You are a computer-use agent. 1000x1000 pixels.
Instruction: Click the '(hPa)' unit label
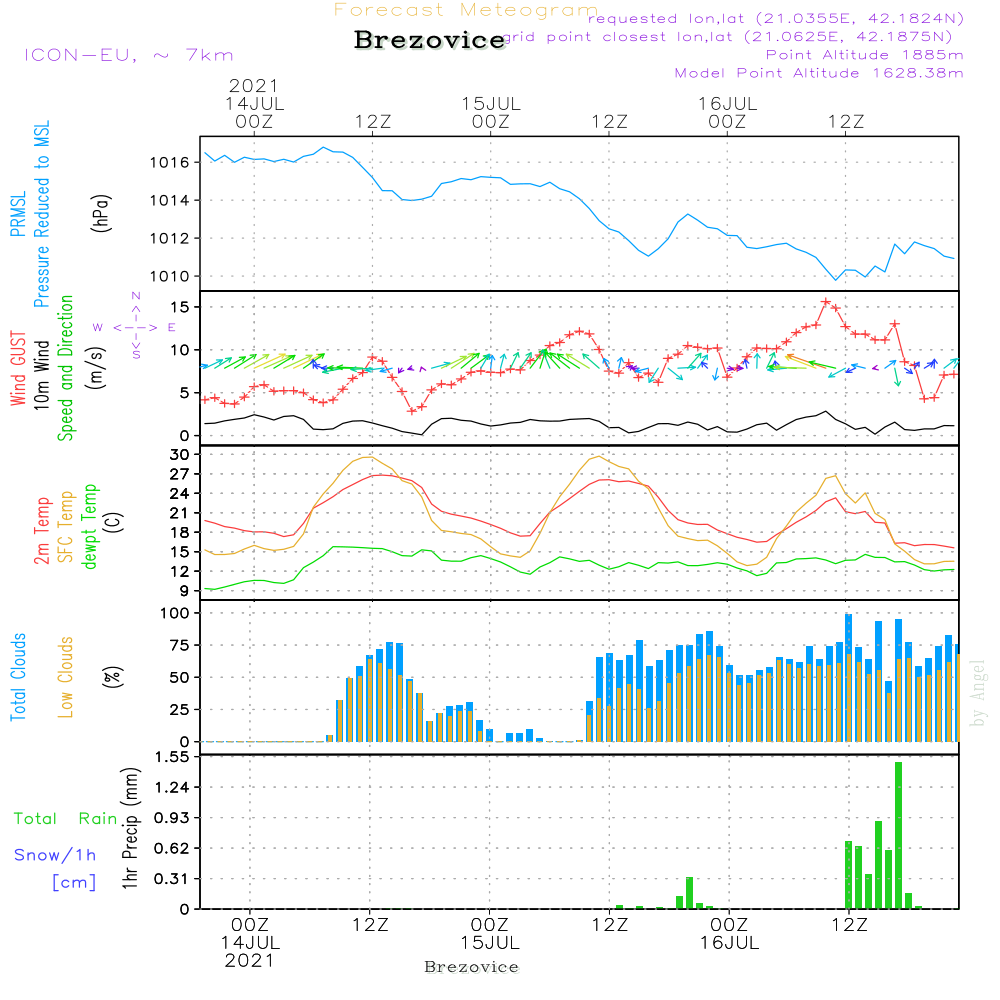pos(100,213)
